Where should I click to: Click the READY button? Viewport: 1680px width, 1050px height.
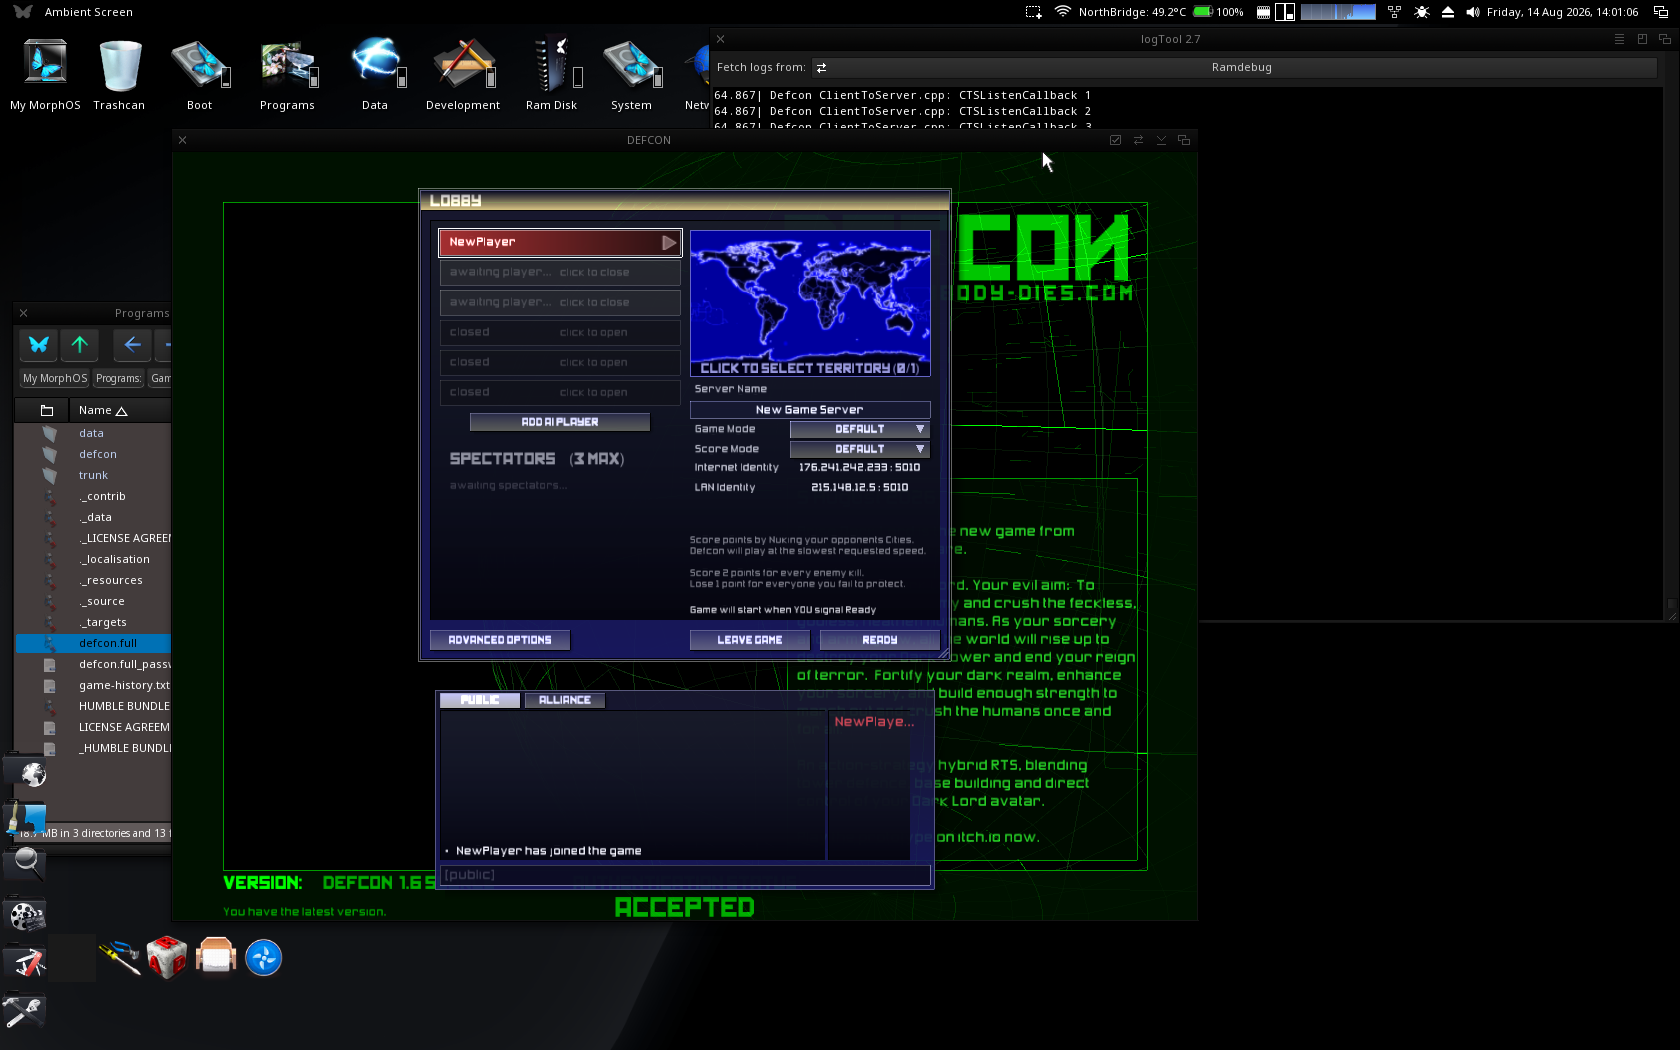(880, 640)
